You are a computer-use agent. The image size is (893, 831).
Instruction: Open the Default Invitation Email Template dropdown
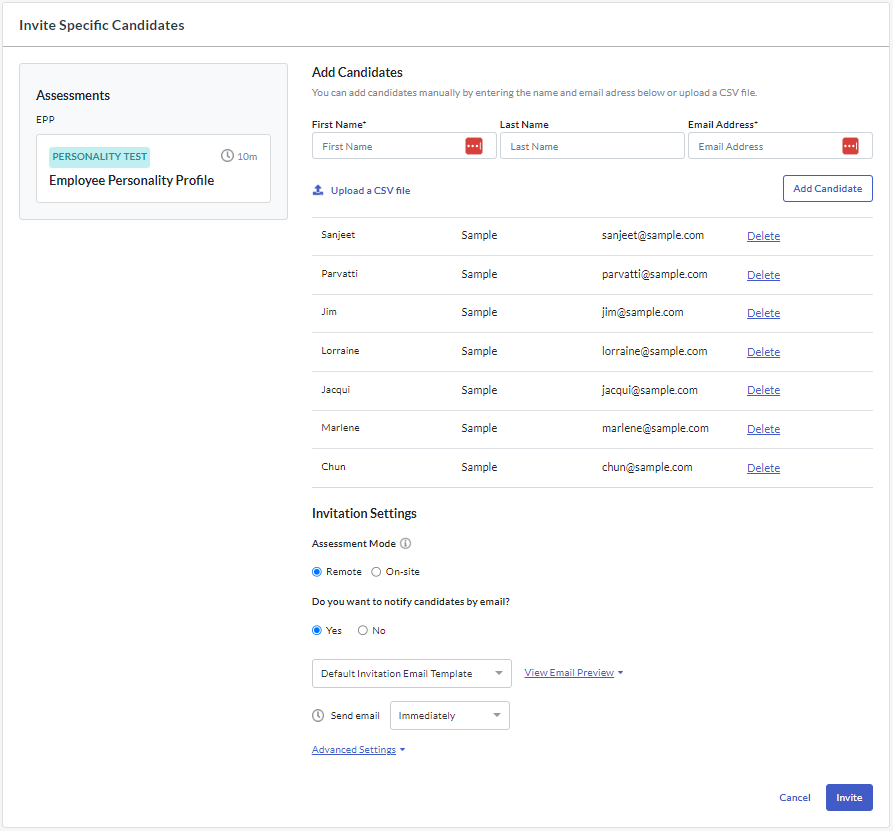tap(412, 673)
